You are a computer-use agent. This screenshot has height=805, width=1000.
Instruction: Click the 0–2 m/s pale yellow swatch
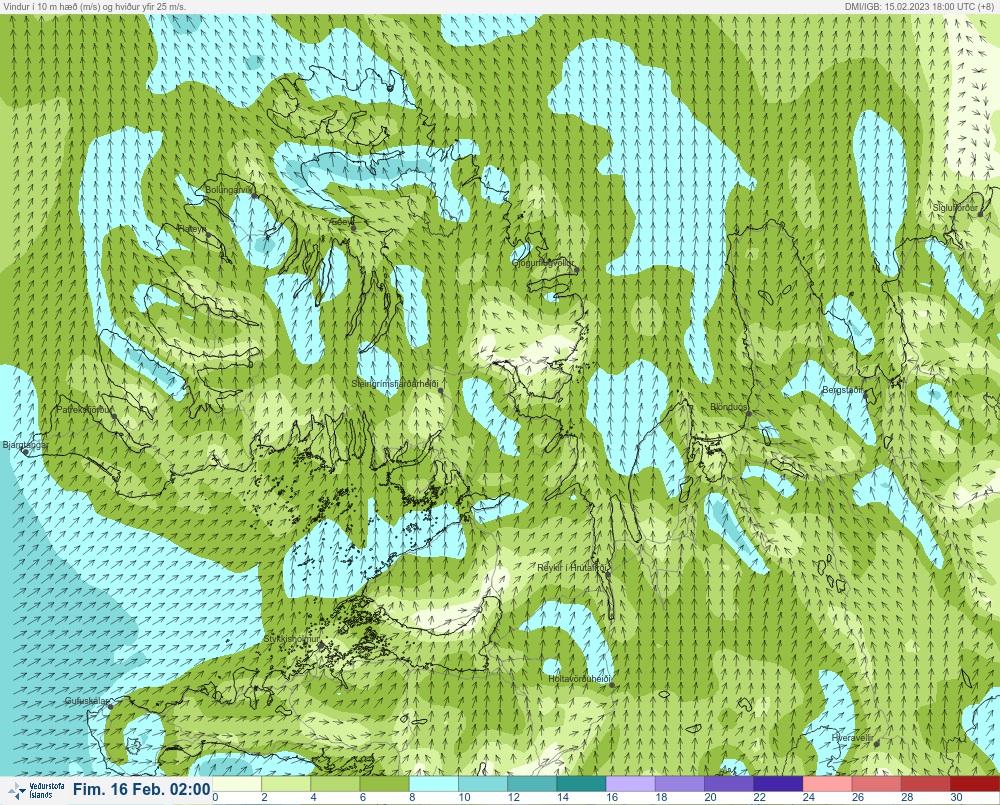coord(237,783)
